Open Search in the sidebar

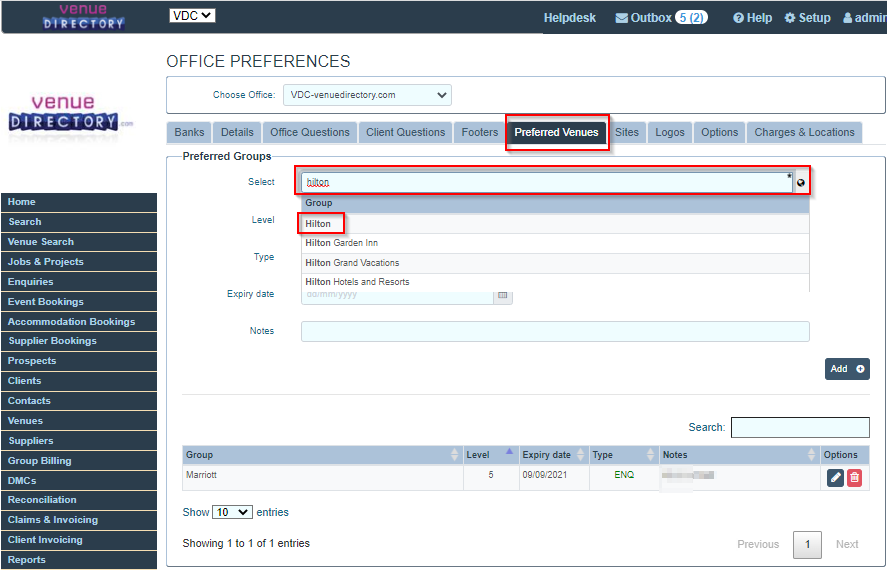(x=79, y=222)
